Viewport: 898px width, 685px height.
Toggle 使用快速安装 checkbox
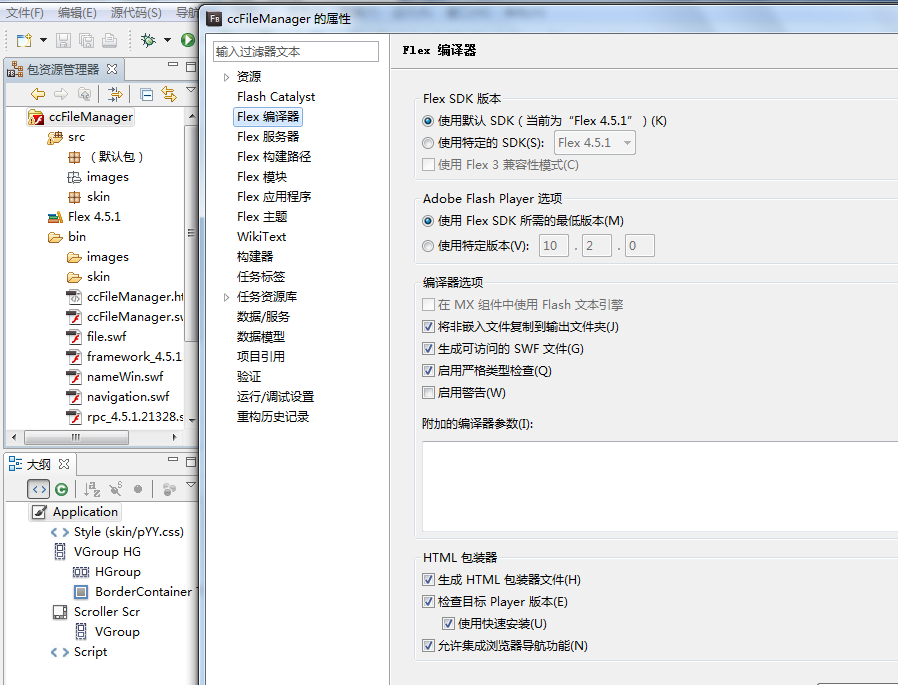(448, 623)
